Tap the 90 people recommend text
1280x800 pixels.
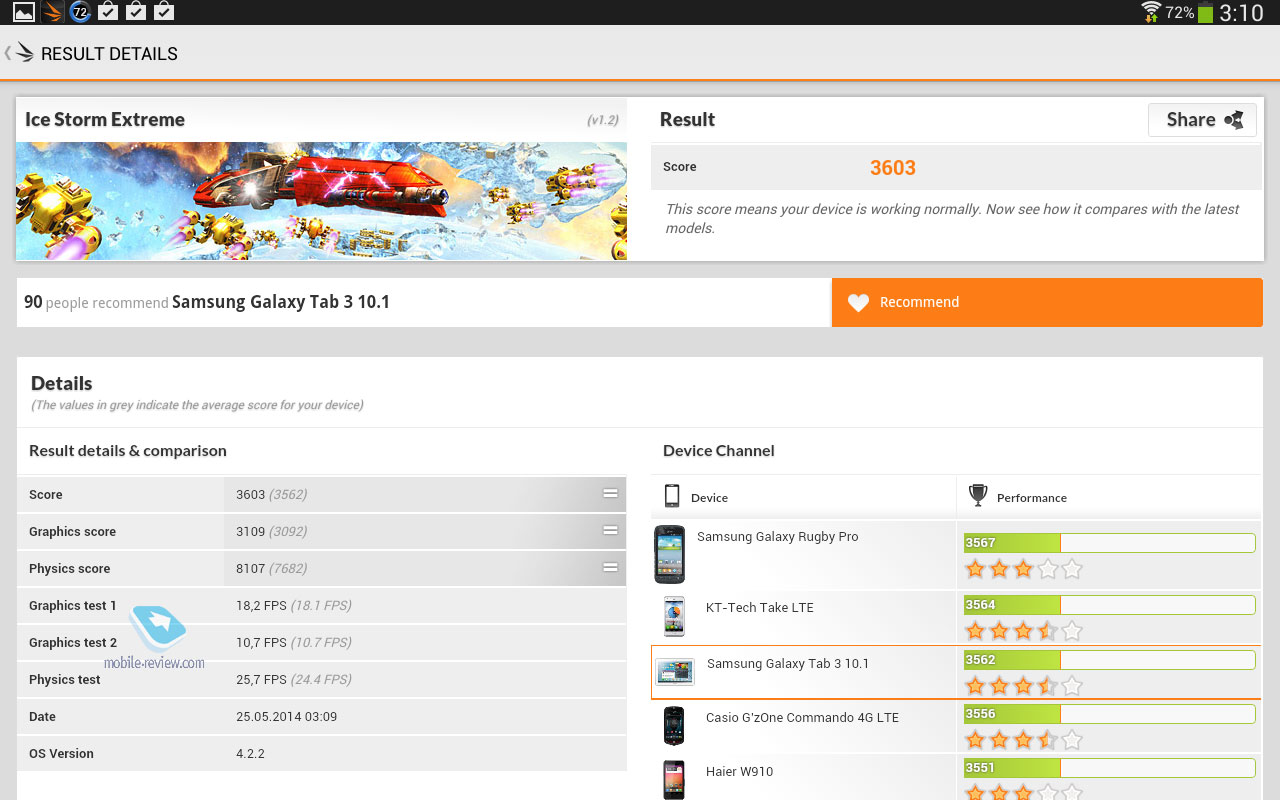[96, 302]
